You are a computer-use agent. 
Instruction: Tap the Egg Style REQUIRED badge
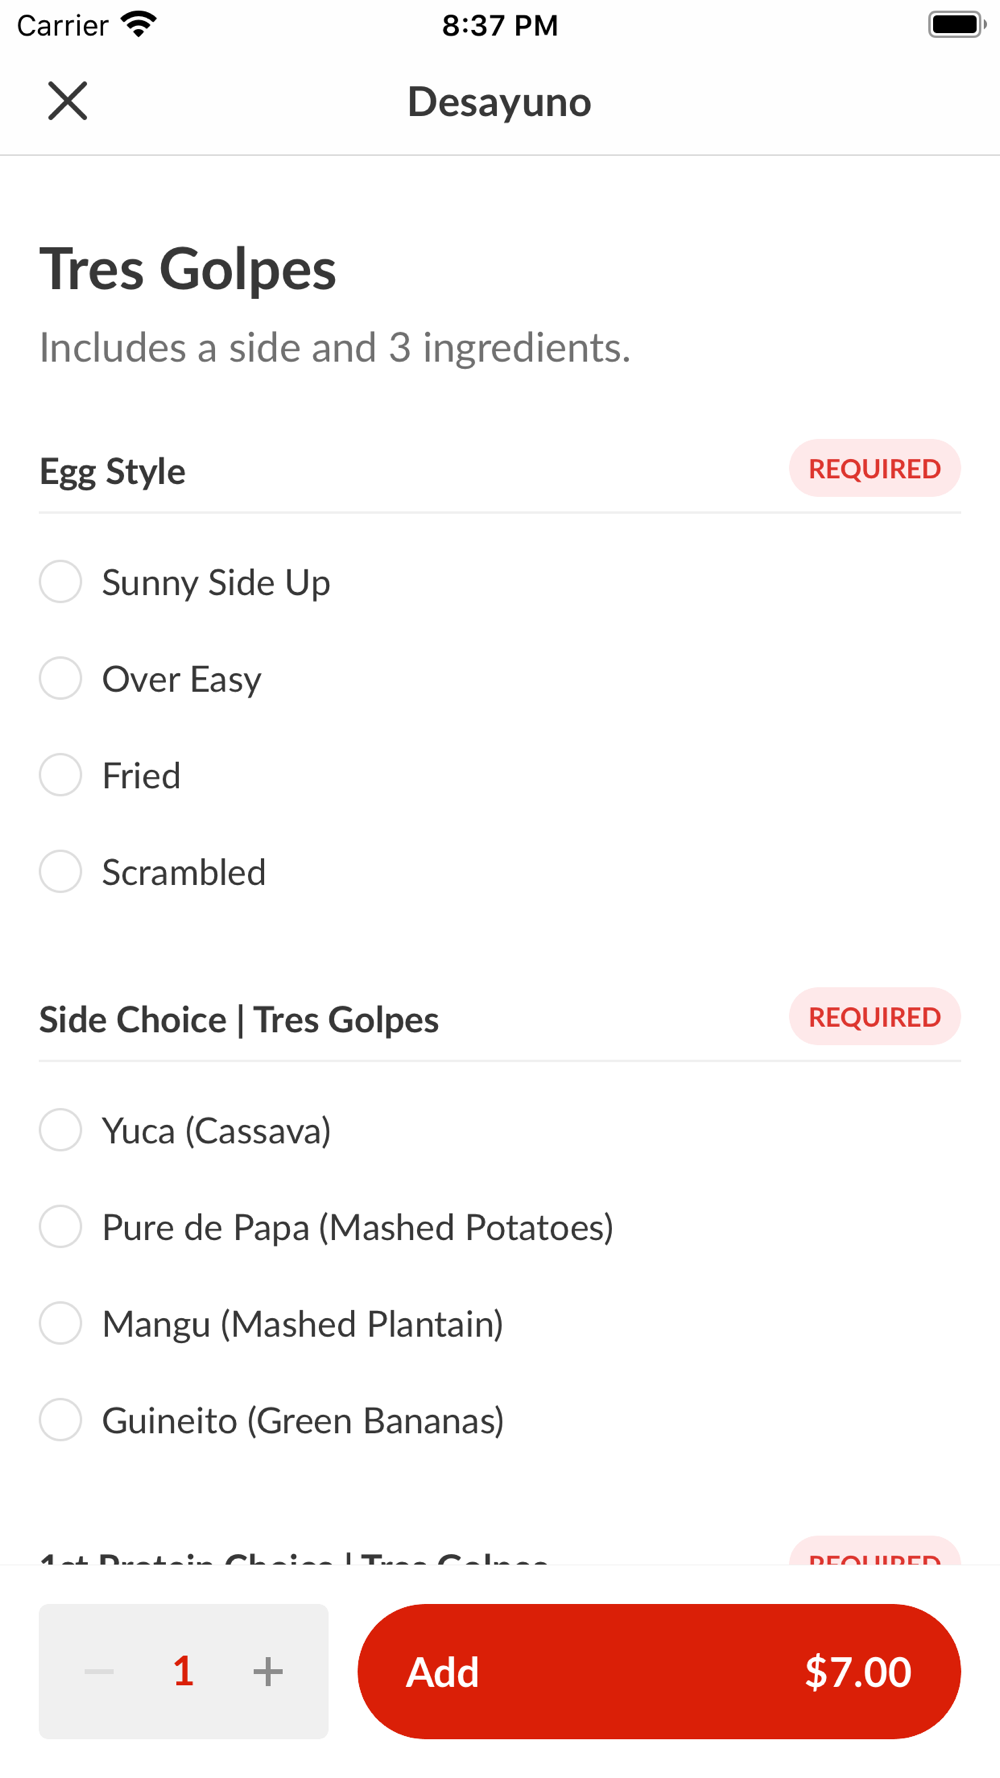(x=875, y=468)
